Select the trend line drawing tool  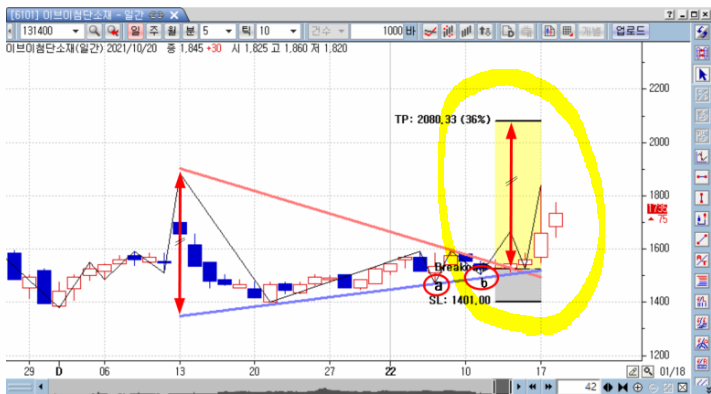click(701, 239)
